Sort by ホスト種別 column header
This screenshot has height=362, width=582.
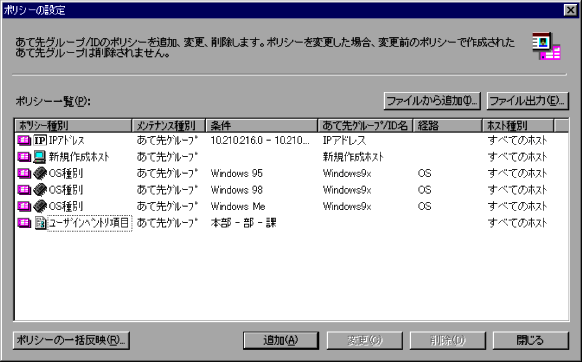pos(518,126)
